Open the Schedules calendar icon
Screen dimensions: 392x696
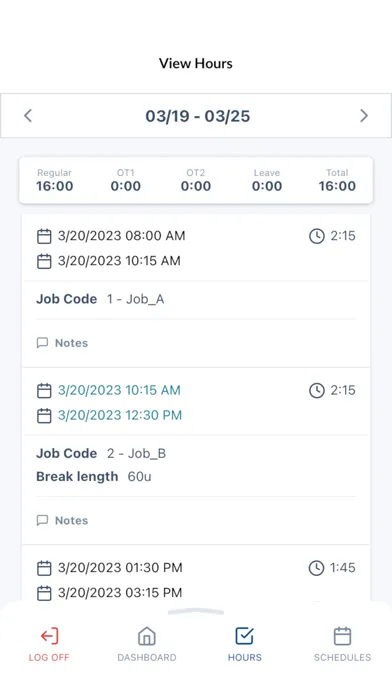pos(342,636)
